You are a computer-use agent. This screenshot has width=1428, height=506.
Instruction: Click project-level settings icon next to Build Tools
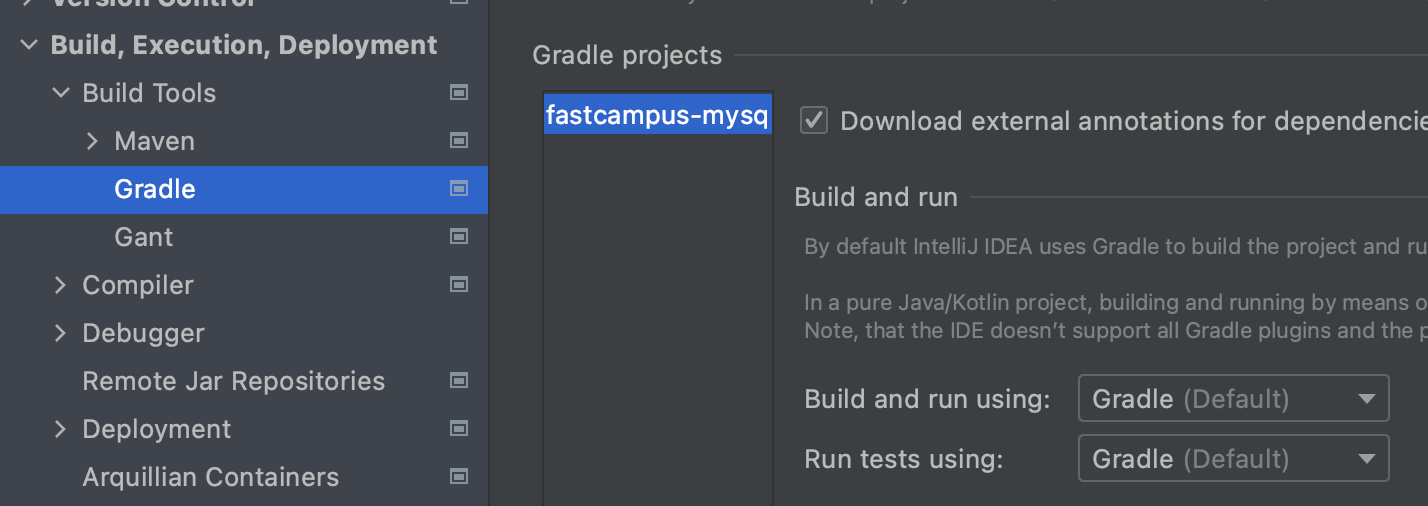coord(459,93)
